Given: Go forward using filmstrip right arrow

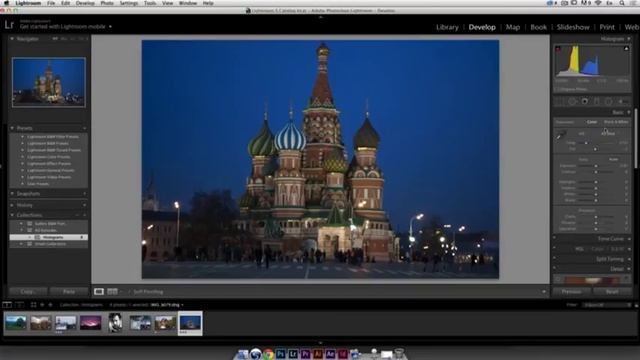Looking at the screenshot, I should [x=50, y=305].
